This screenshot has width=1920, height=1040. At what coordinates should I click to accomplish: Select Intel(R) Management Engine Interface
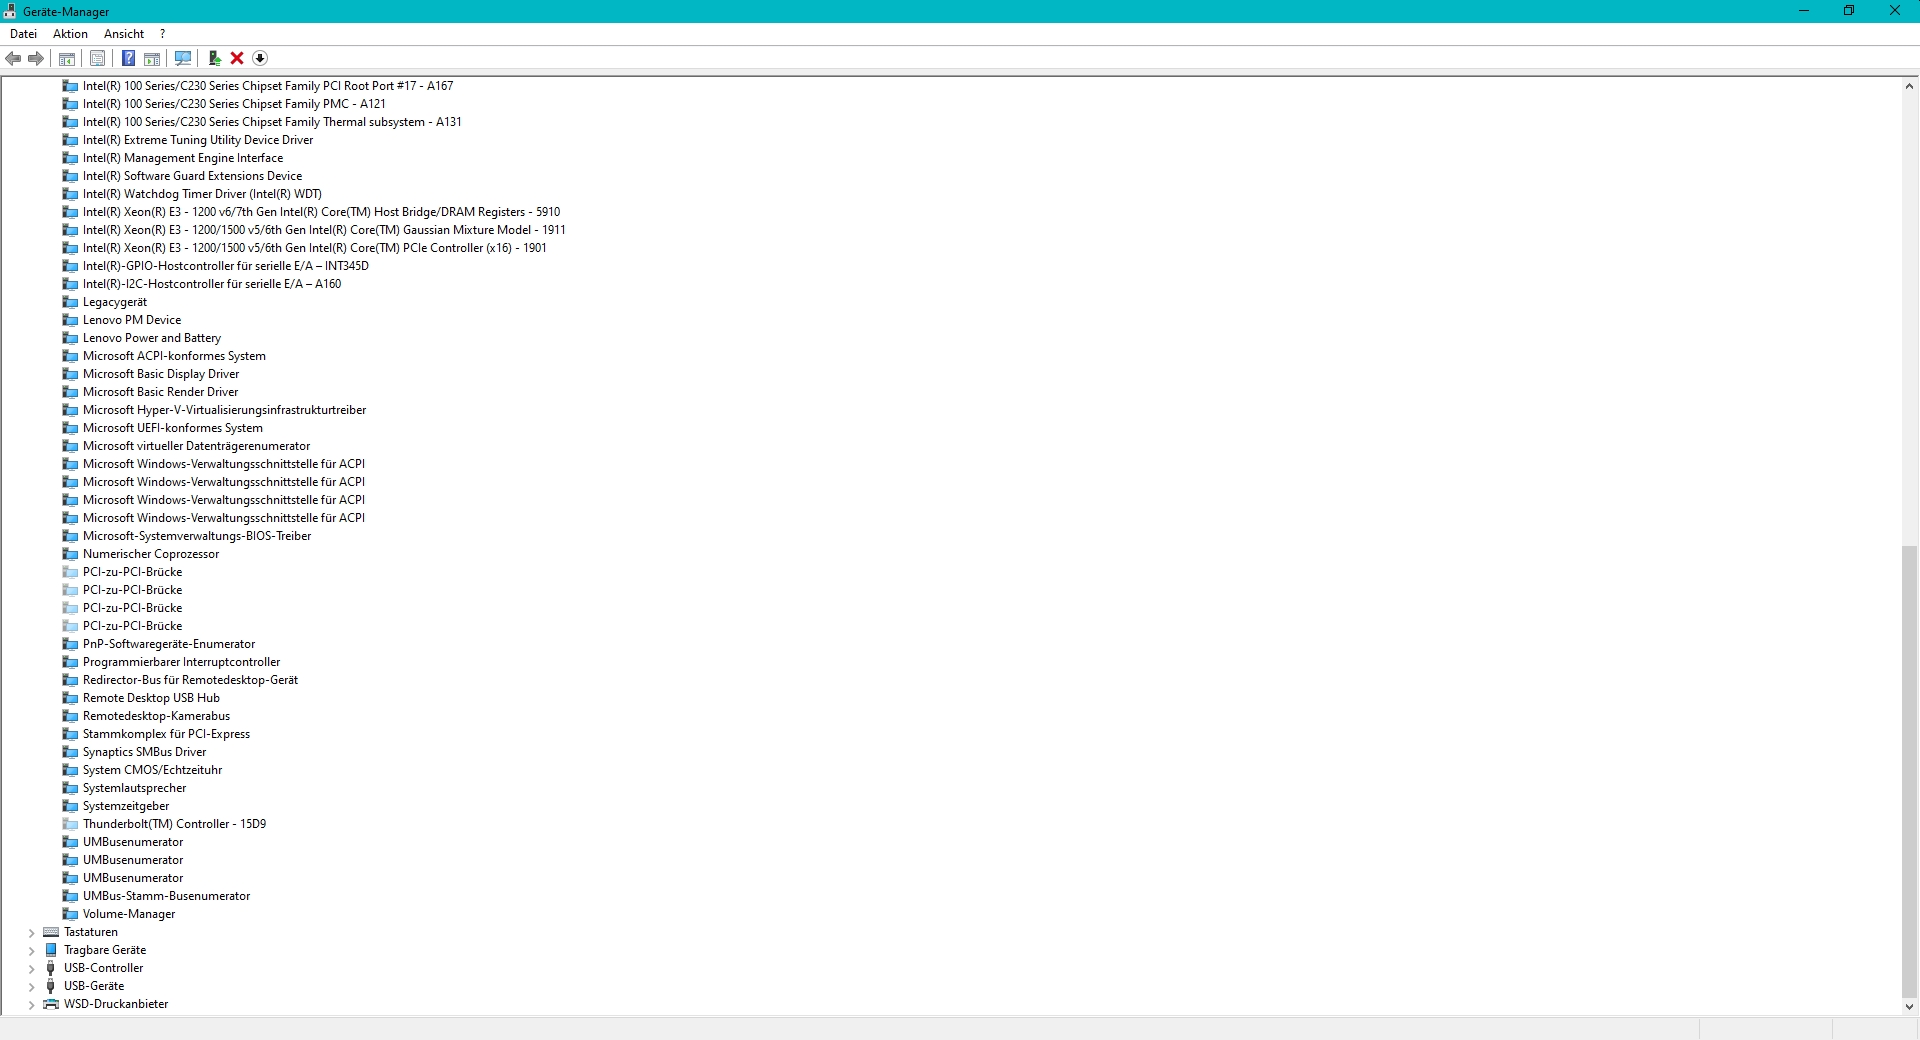point(183,158)
